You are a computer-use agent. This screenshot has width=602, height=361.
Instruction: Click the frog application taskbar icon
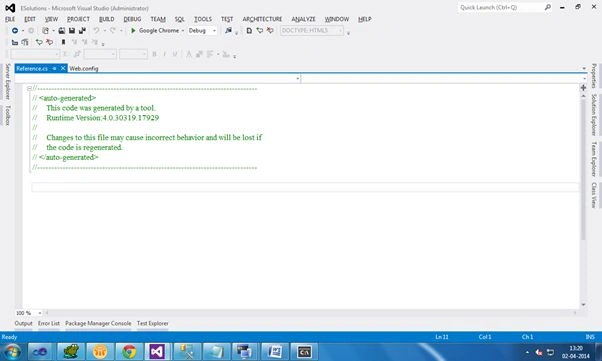click(71, 351)
